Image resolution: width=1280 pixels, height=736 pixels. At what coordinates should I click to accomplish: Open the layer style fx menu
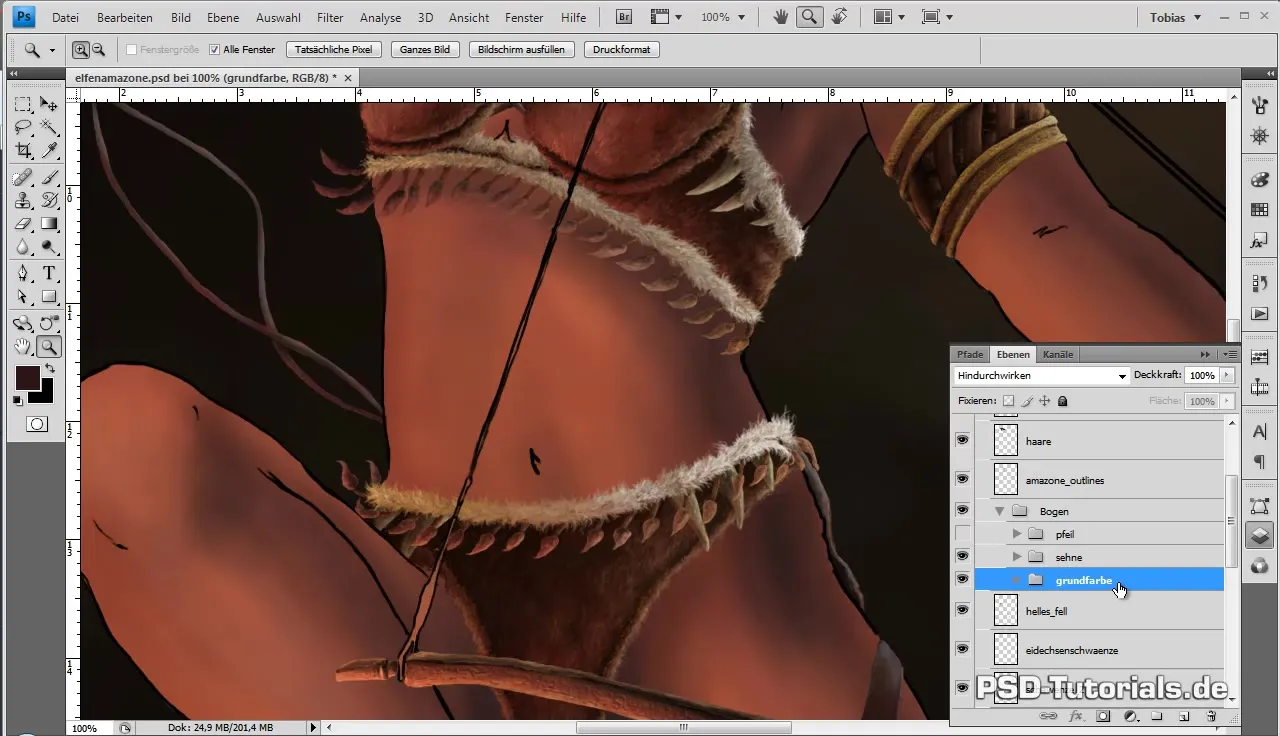pos(1076,716)
